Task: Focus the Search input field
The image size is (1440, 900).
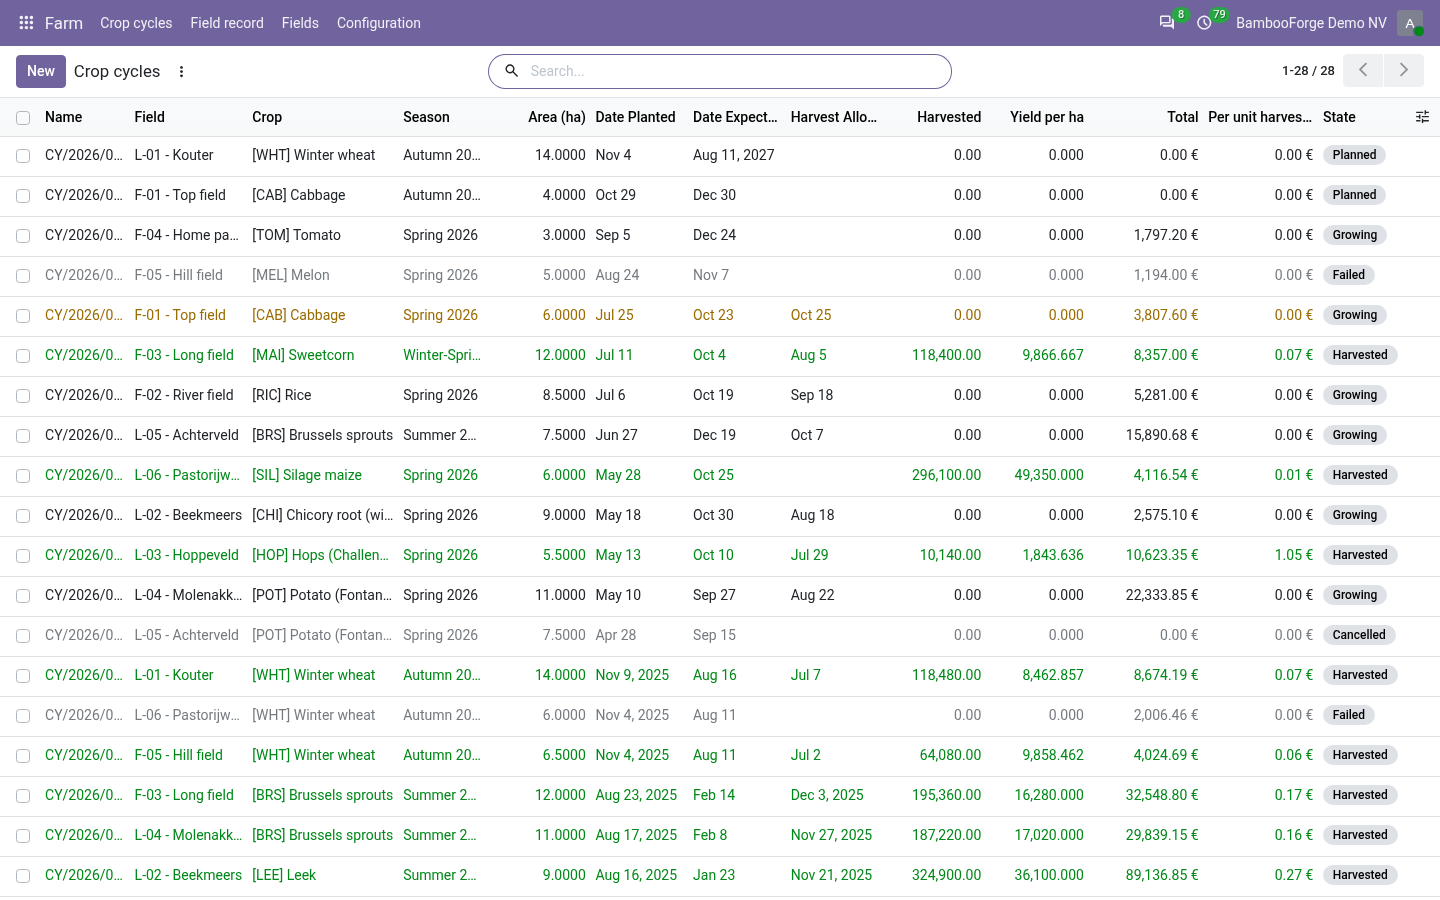Action: [x=735, y=71]
